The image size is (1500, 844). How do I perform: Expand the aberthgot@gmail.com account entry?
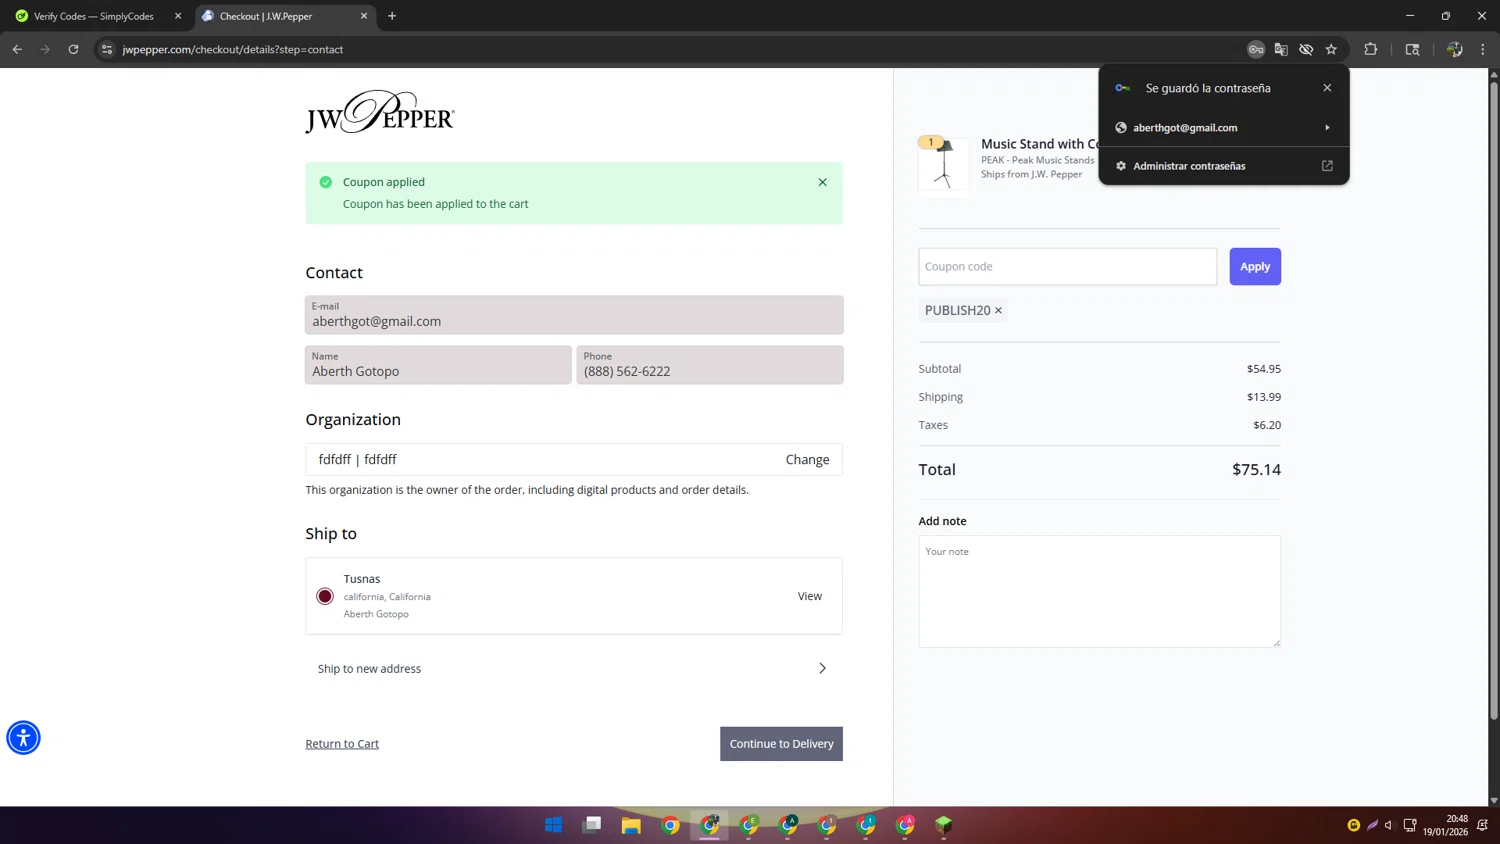(x=1224, y=128)
